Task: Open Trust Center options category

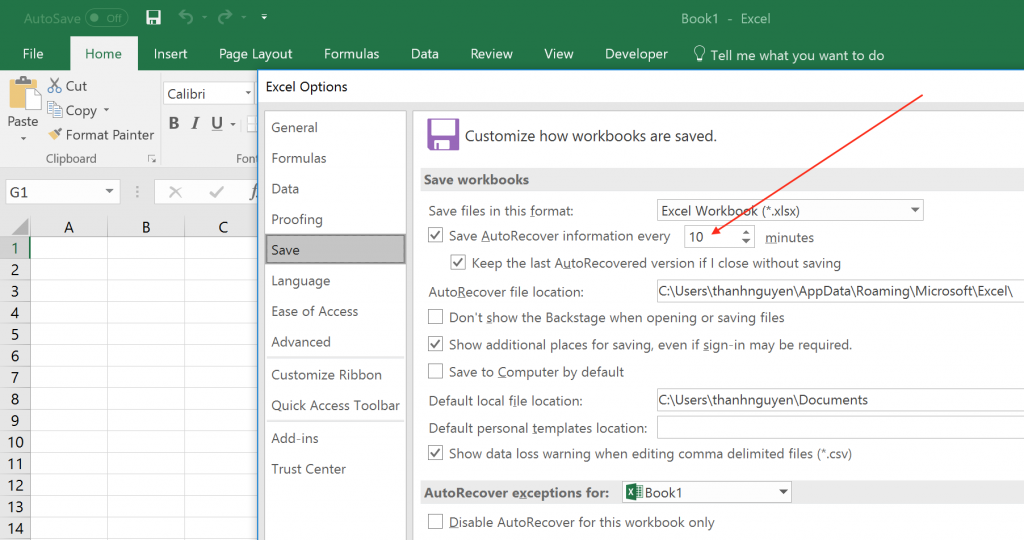Action: [335, 469]
